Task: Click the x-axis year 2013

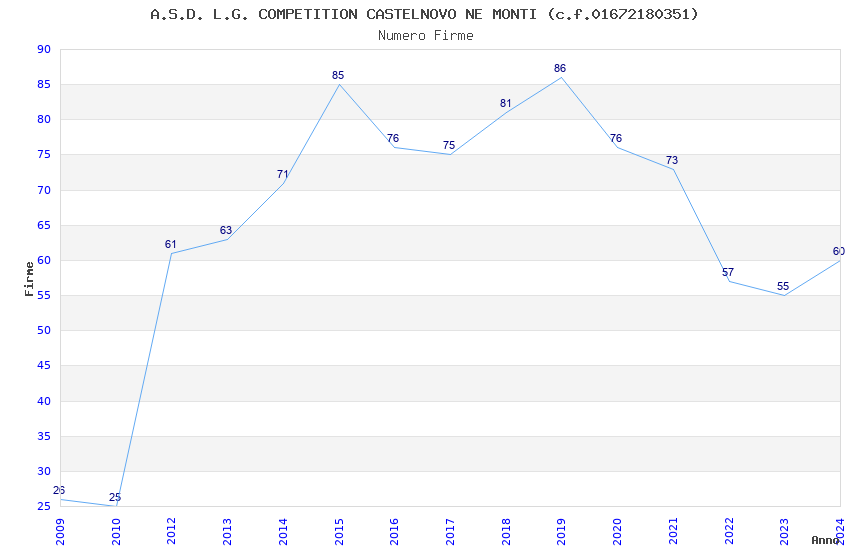Action: pos(227,532)
